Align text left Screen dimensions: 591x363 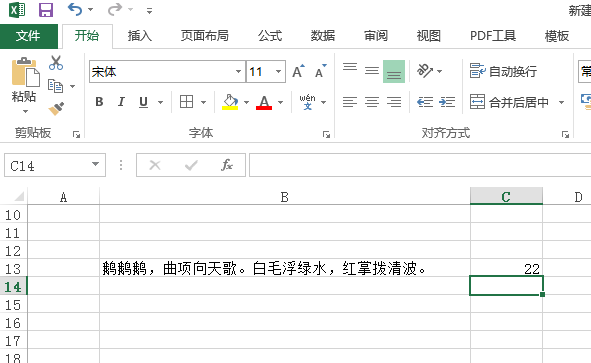click(350, 102)
